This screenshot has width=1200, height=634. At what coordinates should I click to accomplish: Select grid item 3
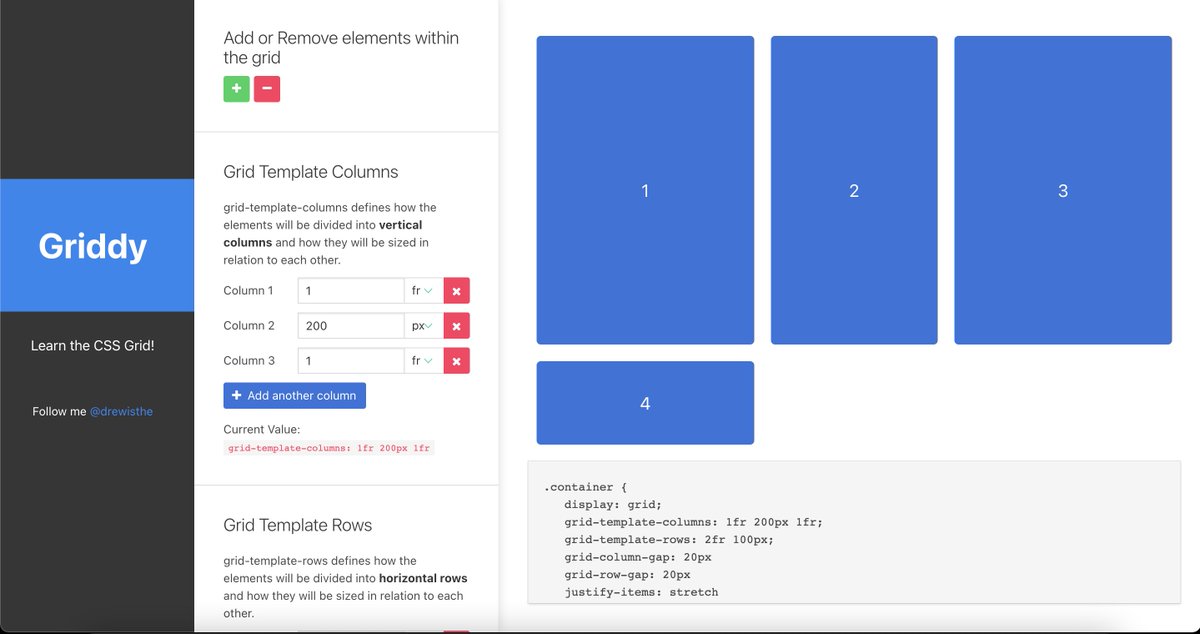(x=1063, y=190)
